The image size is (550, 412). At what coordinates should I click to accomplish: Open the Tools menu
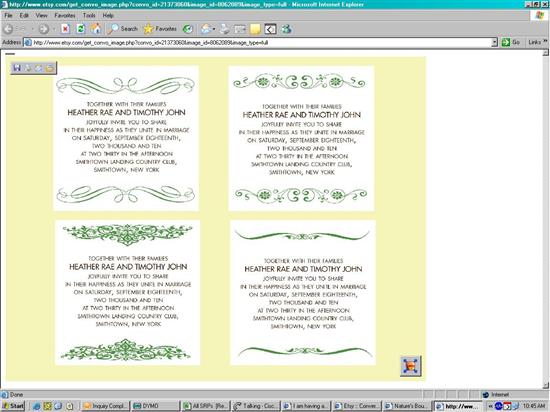tap(89, 15)
